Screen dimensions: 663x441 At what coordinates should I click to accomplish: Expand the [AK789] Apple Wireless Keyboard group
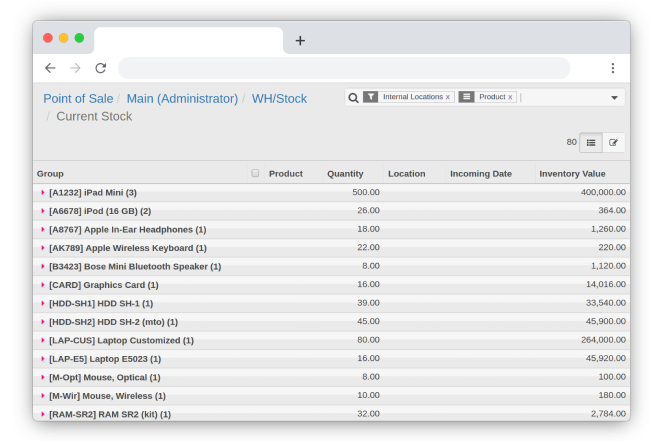coord(43,248)
